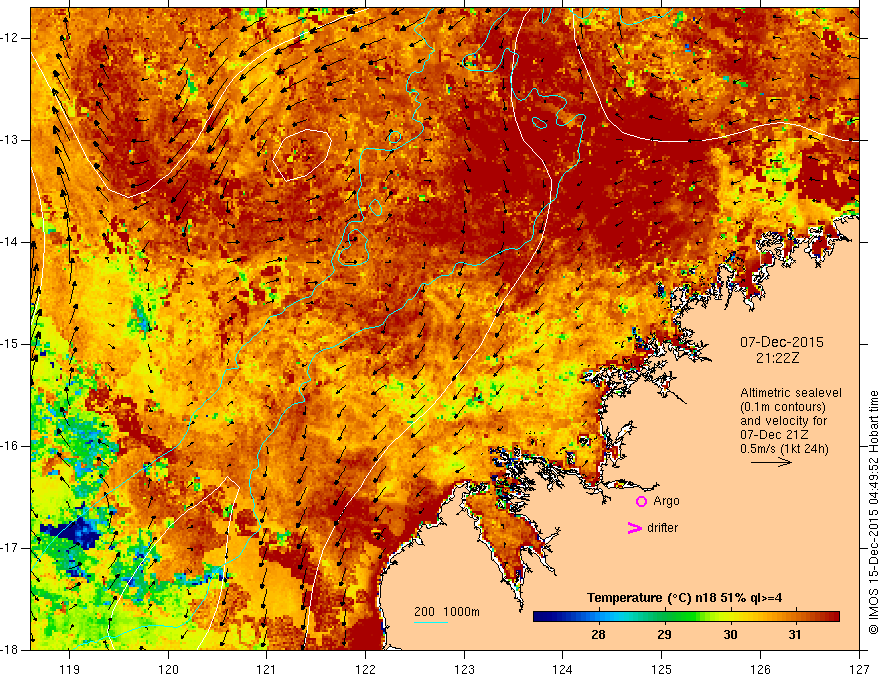Click the latitude axis label -14

(11, 242)
